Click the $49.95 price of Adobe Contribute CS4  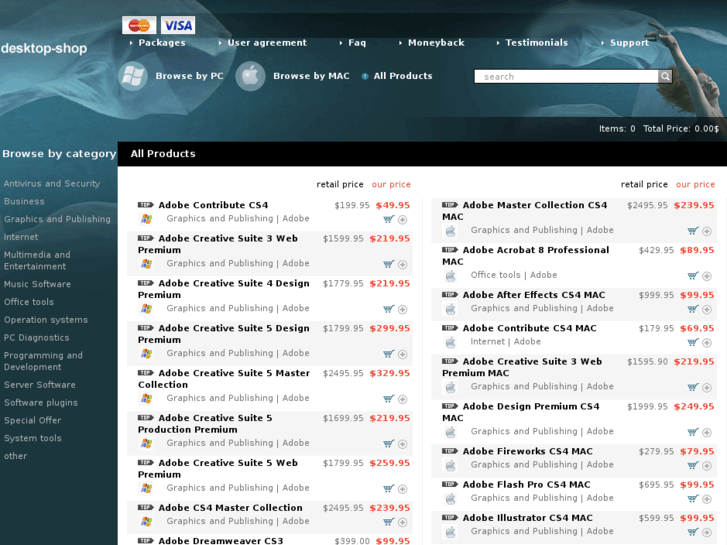click(x=393, y=205)
